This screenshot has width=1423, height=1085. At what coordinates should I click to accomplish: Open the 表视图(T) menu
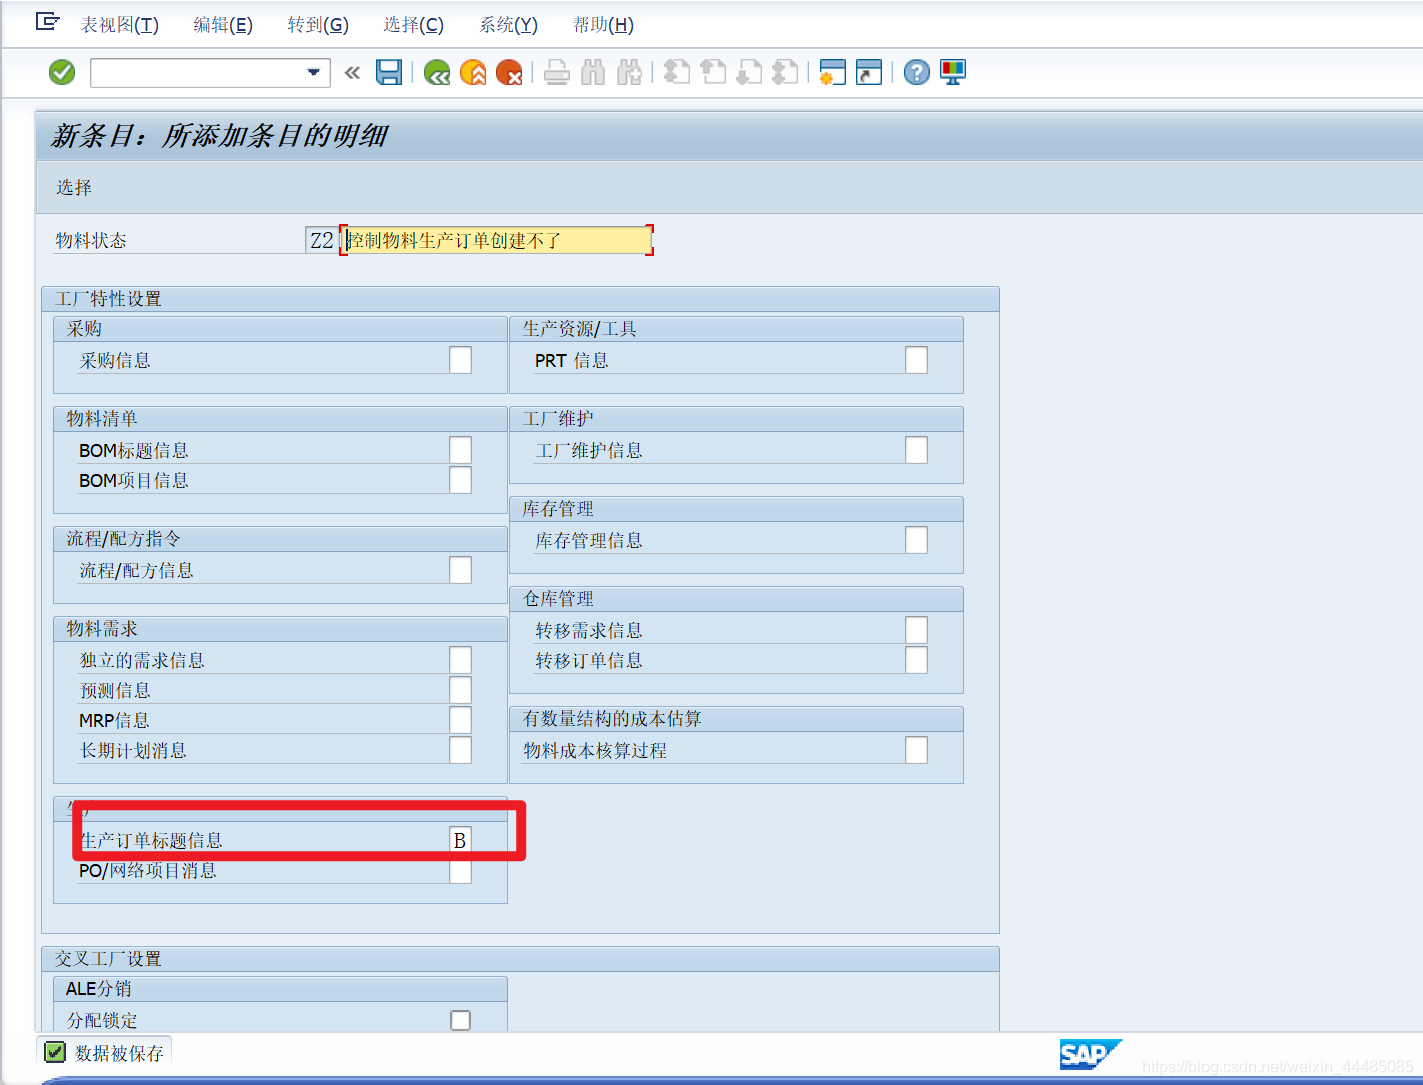tap(119, 25)
